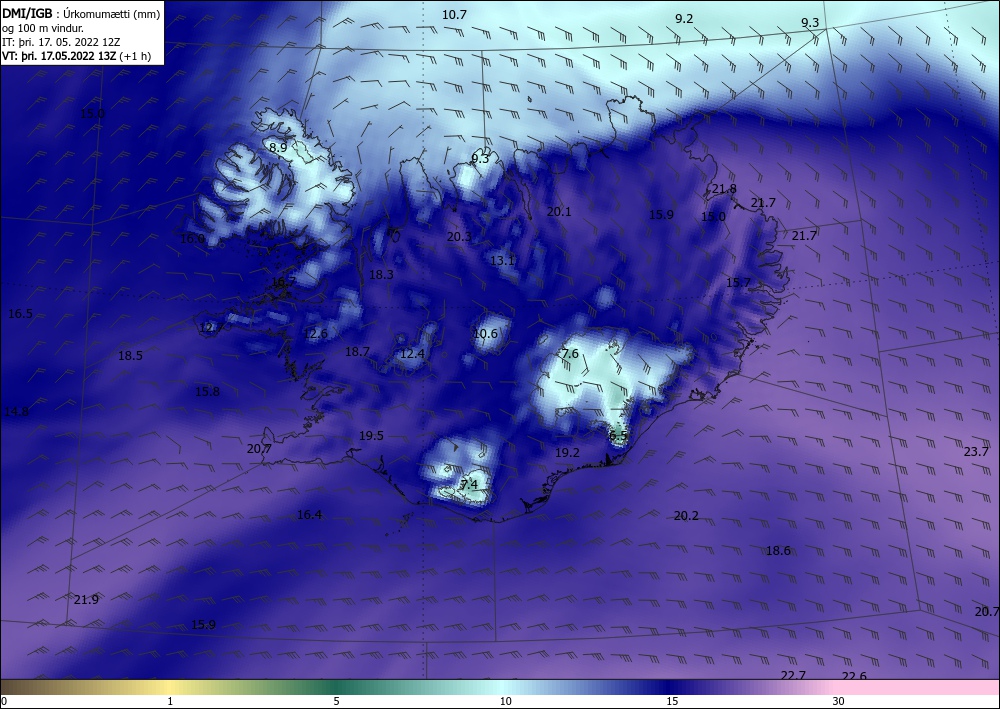The image size is (1000, 709).
Task: Select the 'VT: þri. 17.05.2022 13Z (+1 h)' line
Action: (77, 55)
